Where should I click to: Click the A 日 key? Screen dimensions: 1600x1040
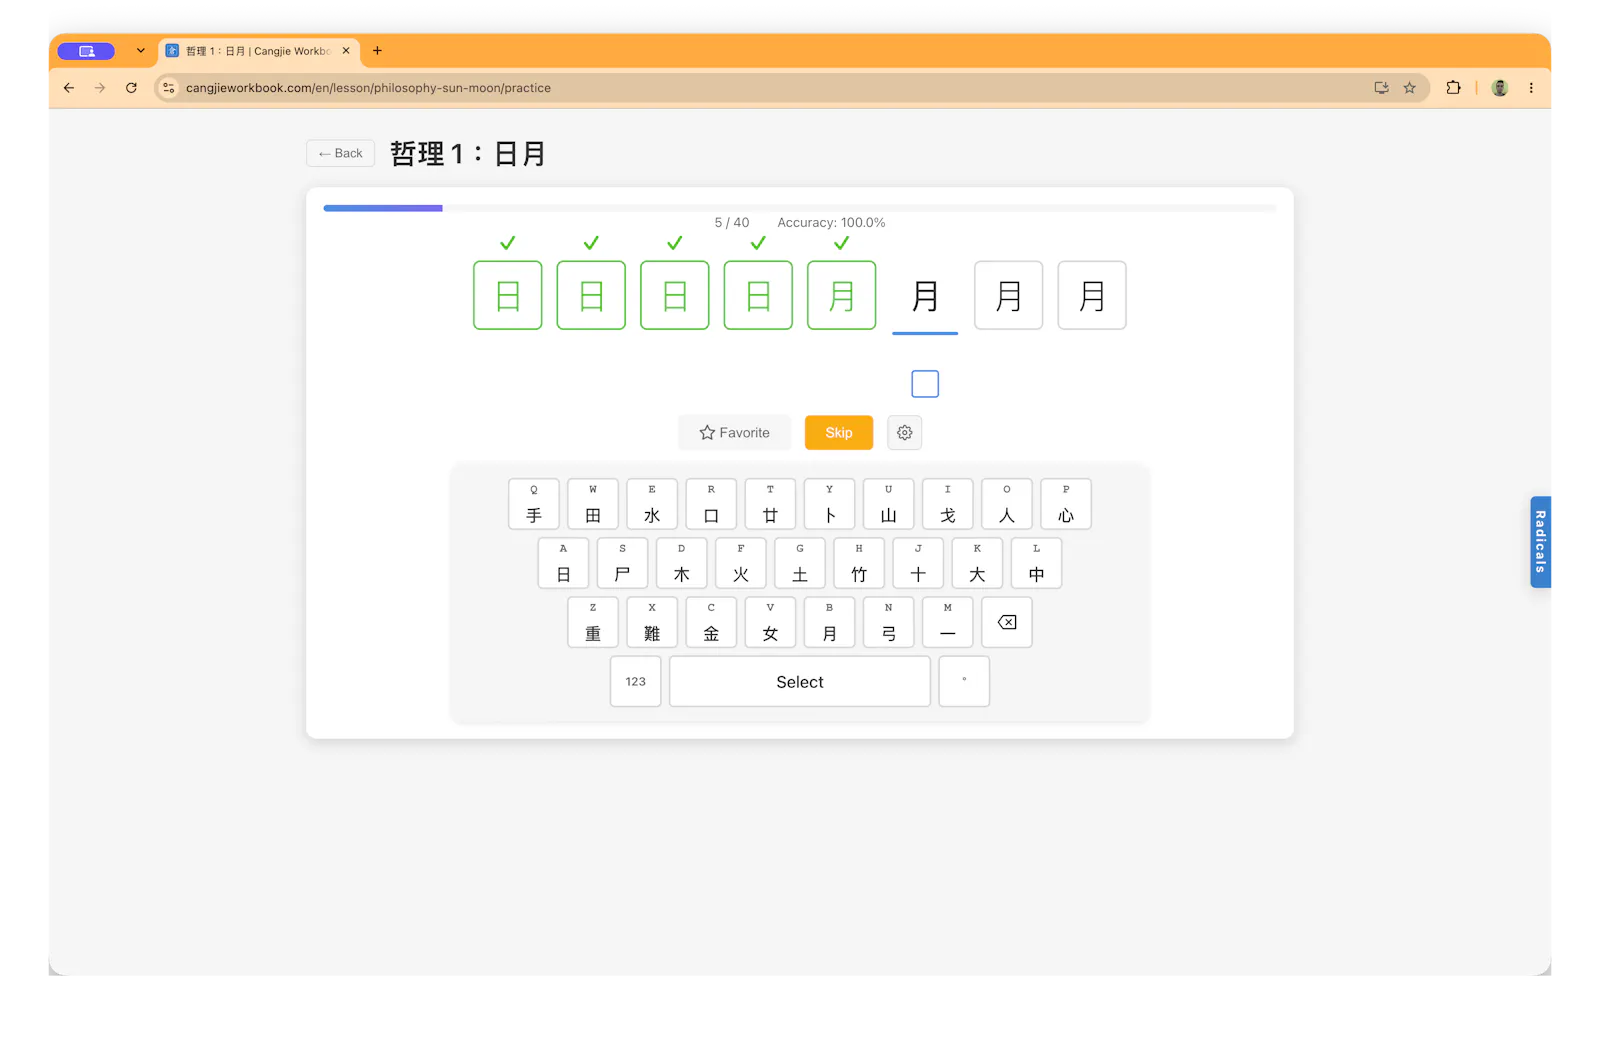[x=563, y=563]
